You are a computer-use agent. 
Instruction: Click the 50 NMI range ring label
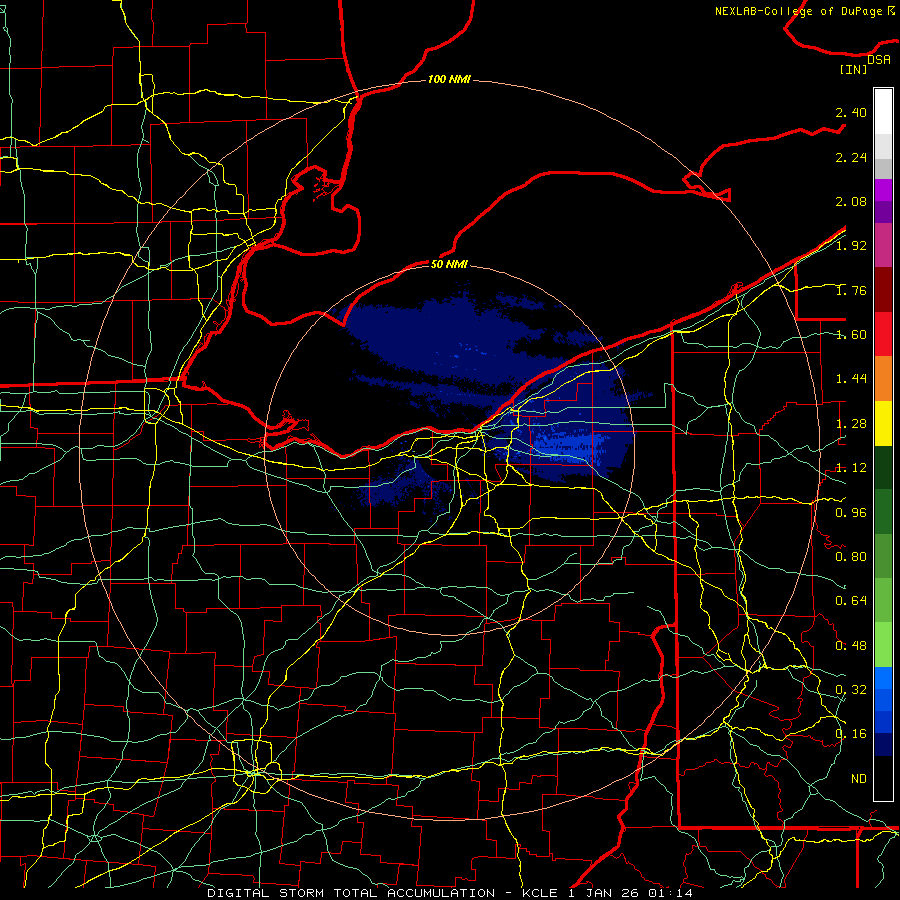pos(449,264)
